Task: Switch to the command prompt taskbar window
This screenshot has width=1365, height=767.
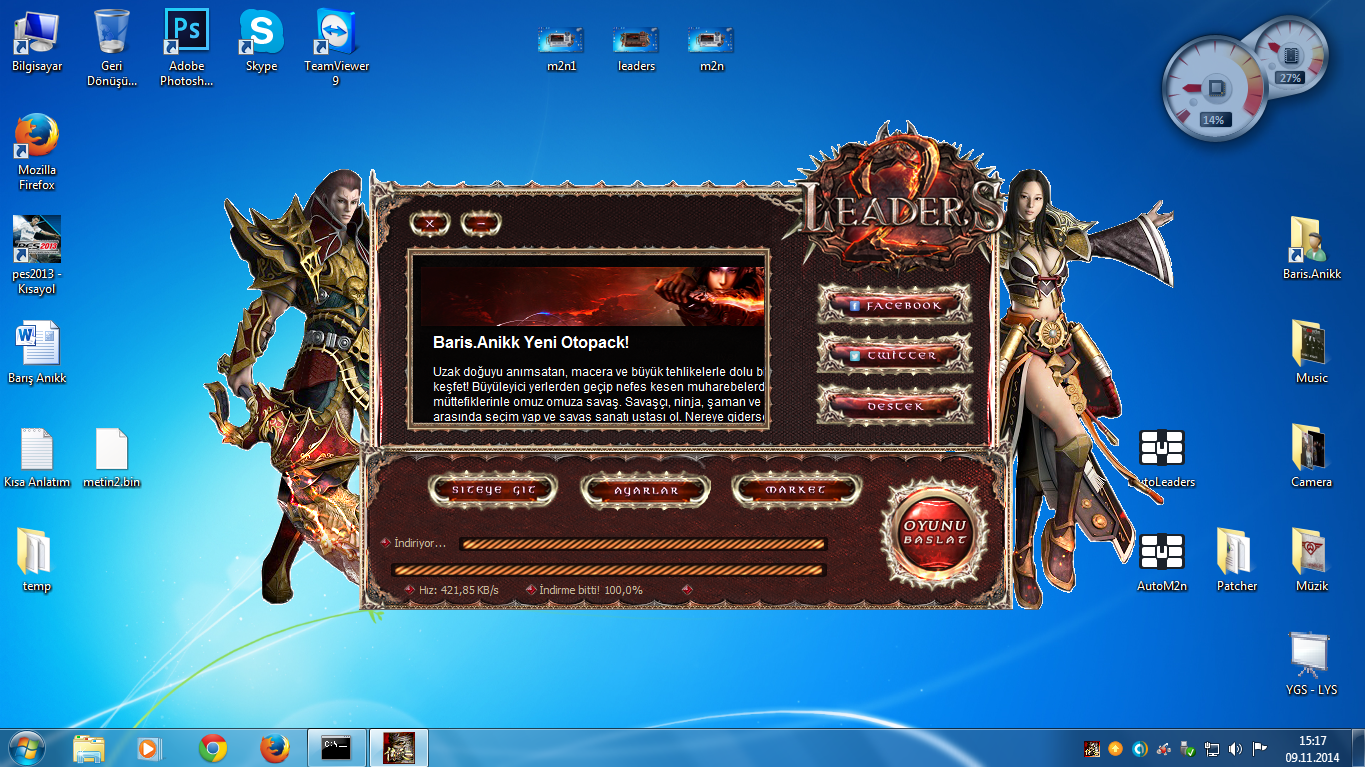Action: (336, 748)
